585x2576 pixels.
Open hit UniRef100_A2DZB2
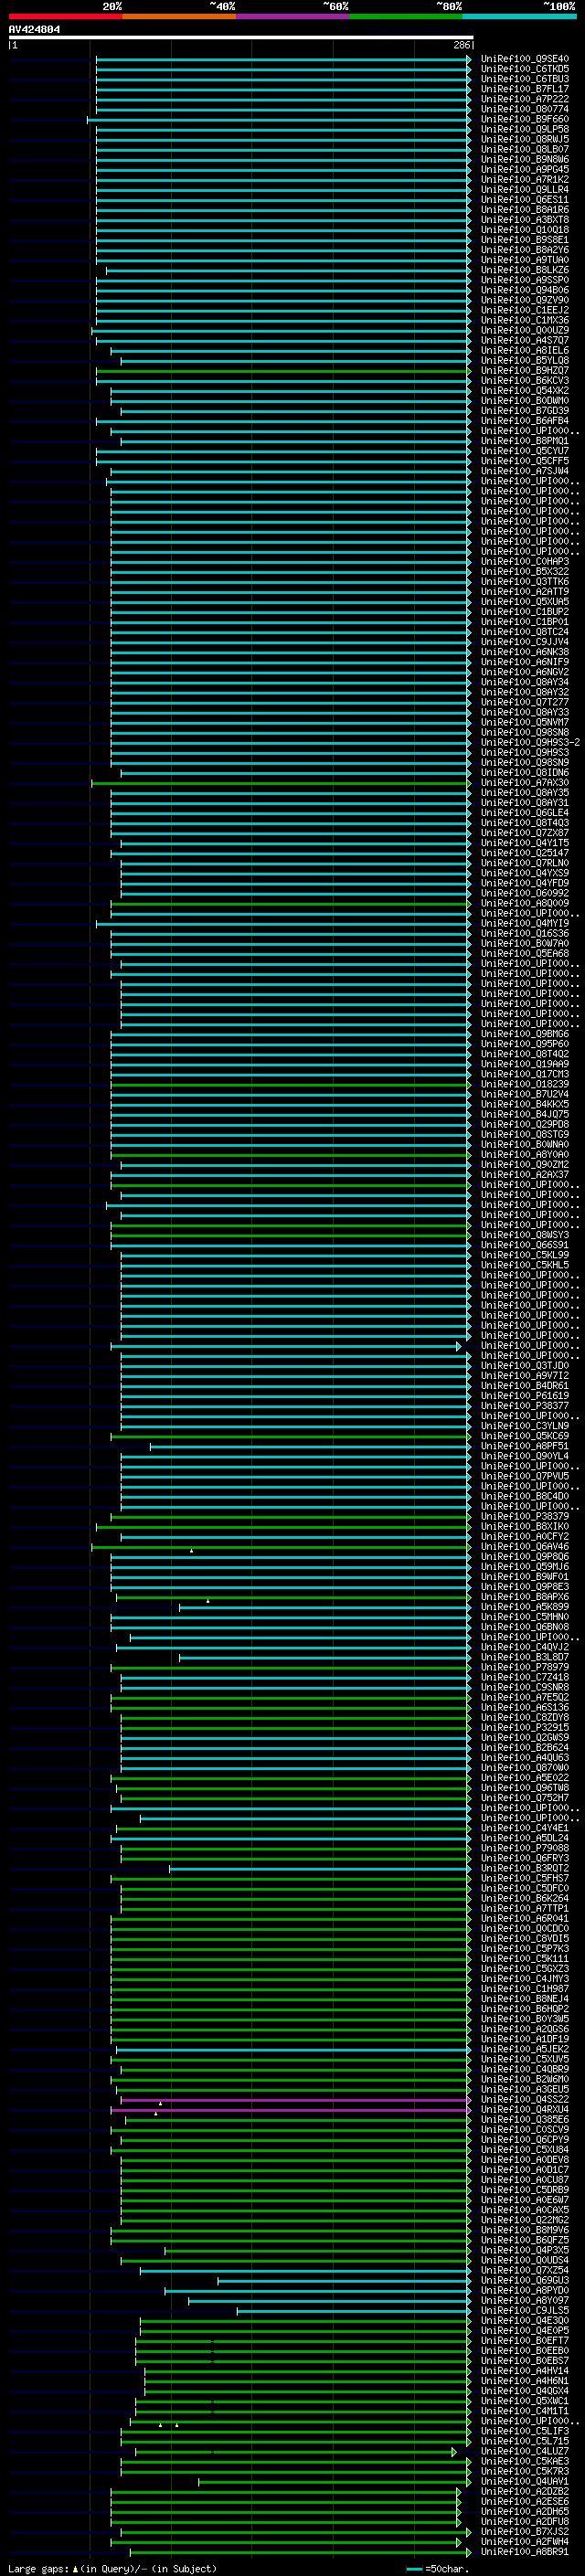tap(525, 2491)
